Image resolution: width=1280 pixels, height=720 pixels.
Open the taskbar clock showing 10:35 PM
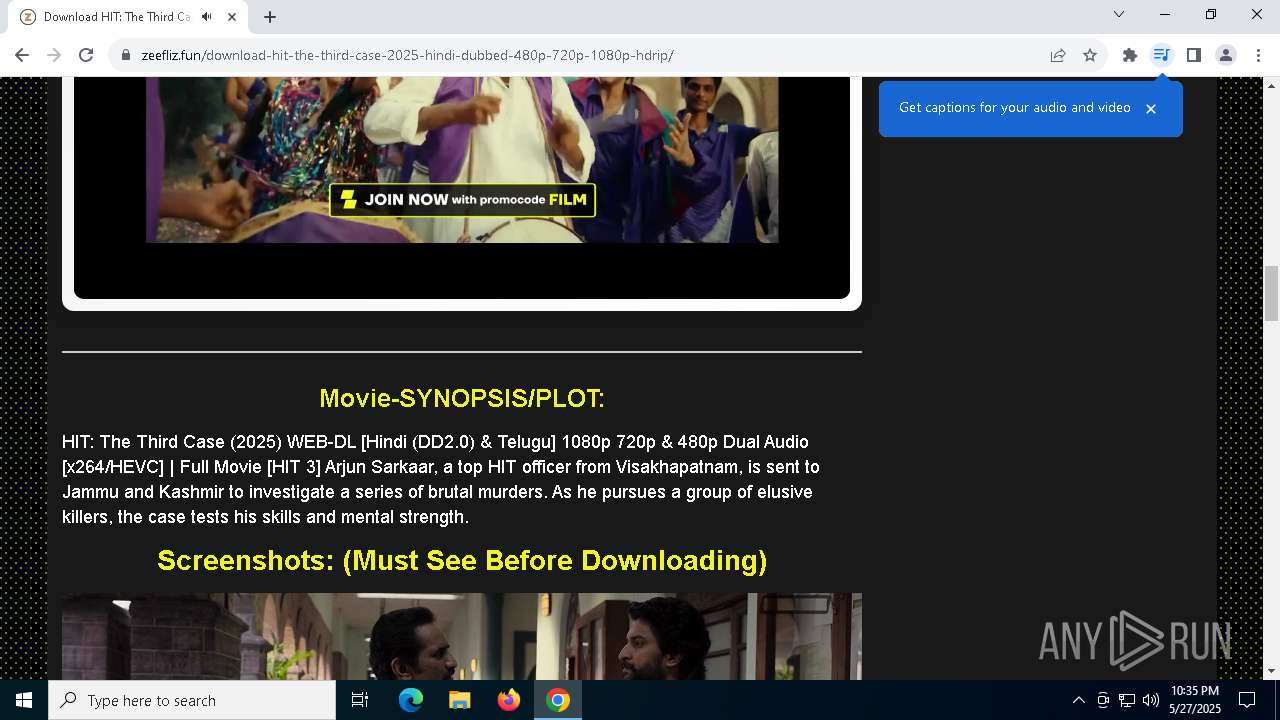tap(1195, 700)
